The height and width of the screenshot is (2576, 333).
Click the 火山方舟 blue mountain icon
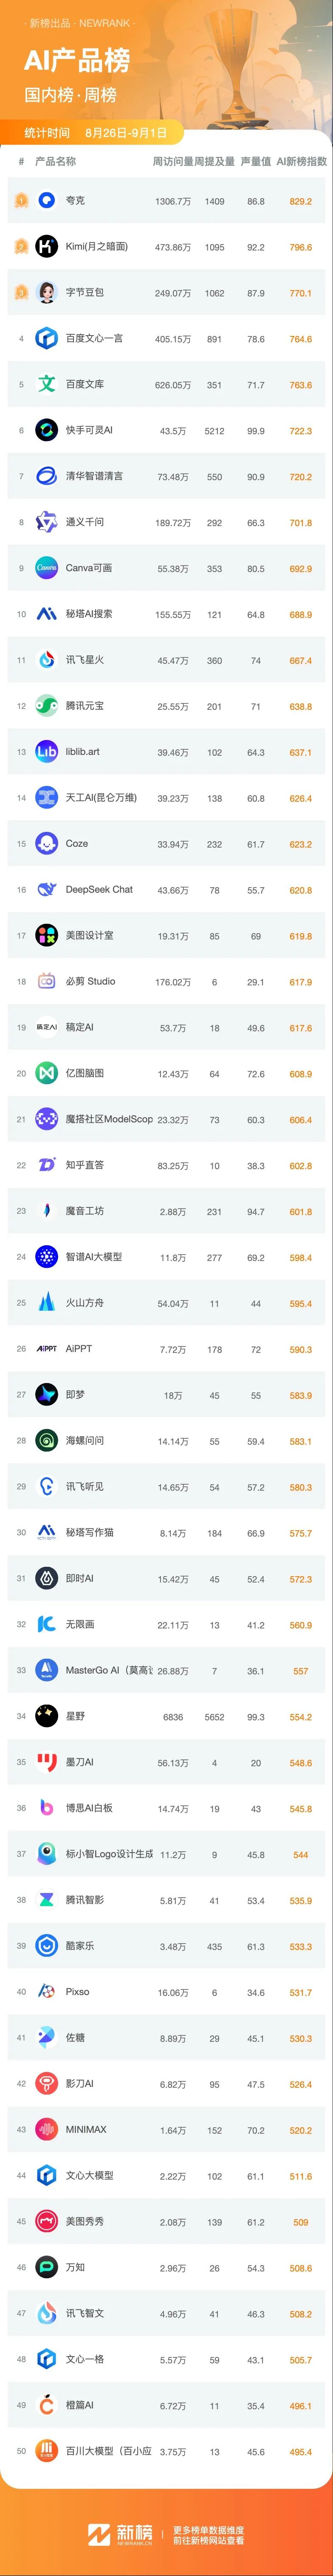pyautogui.click(x=46, y=1303)
